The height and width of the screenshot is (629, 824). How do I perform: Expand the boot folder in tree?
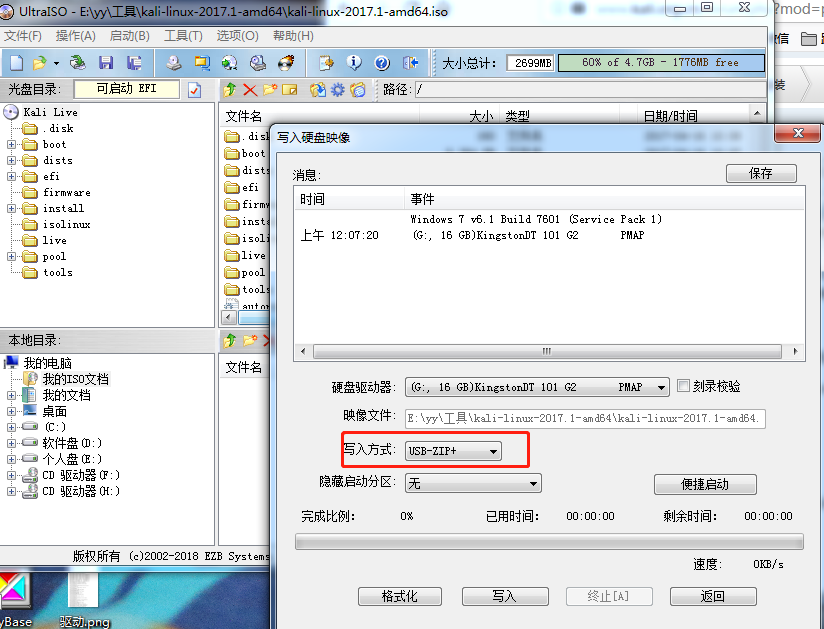pyautogui.click(x=12, y=145)
